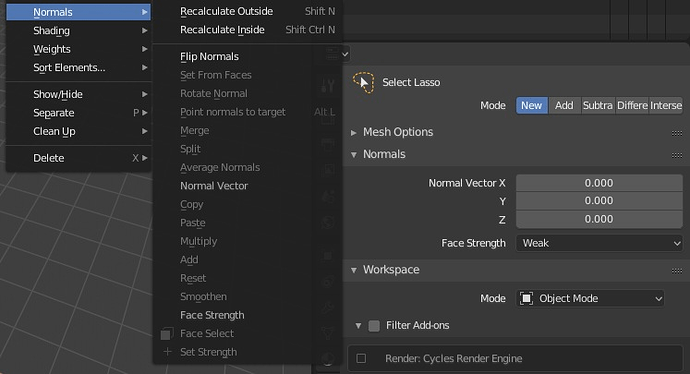The image size is (690, 374).
Task: Collapse the Normals panel
Action: click(x=354, y=154)
